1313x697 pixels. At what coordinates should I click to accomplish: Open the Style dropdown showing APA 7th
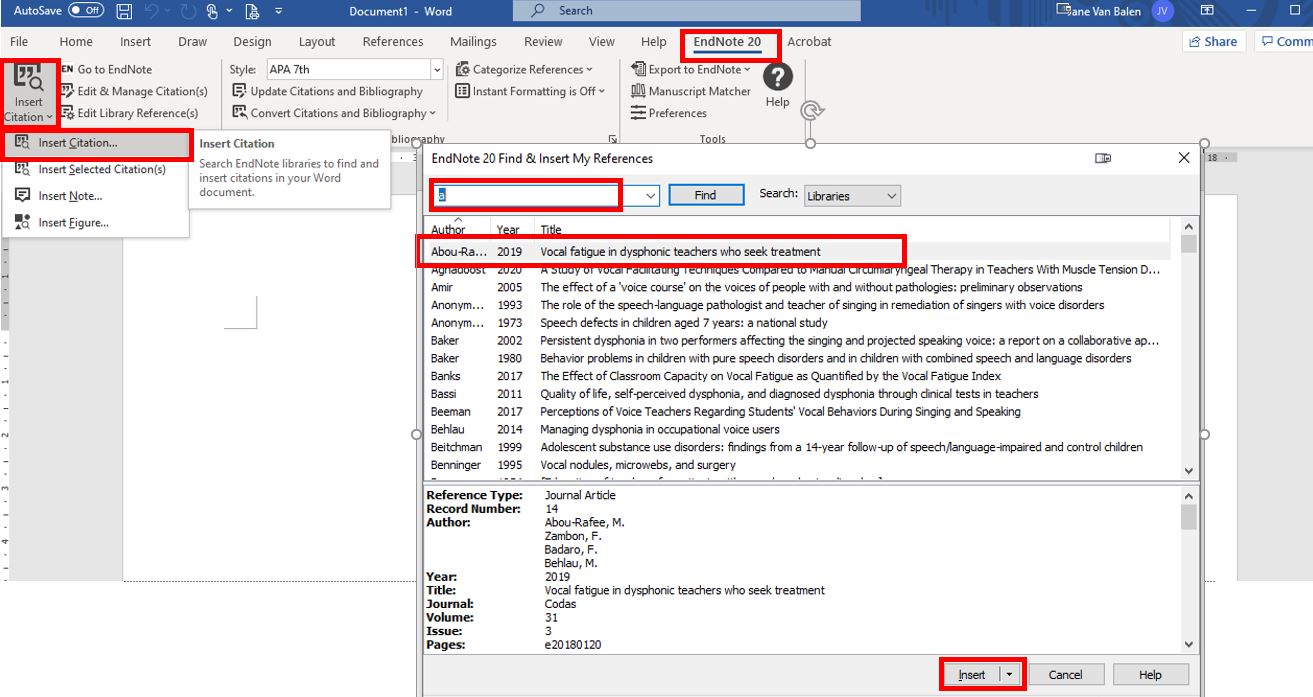coord(435,69)
